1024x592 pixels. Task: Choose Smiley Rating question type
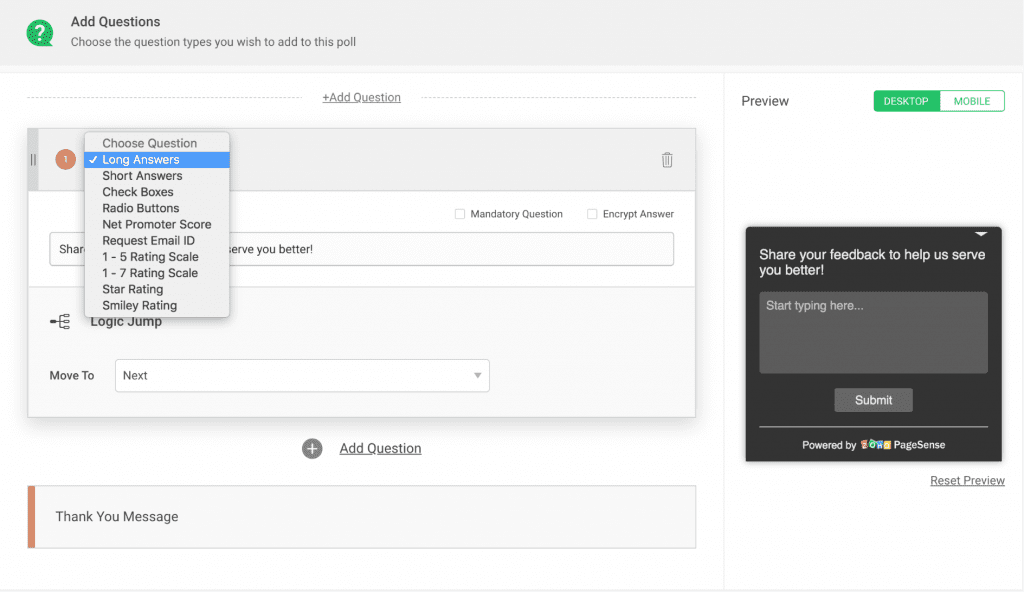coord(138,305)
